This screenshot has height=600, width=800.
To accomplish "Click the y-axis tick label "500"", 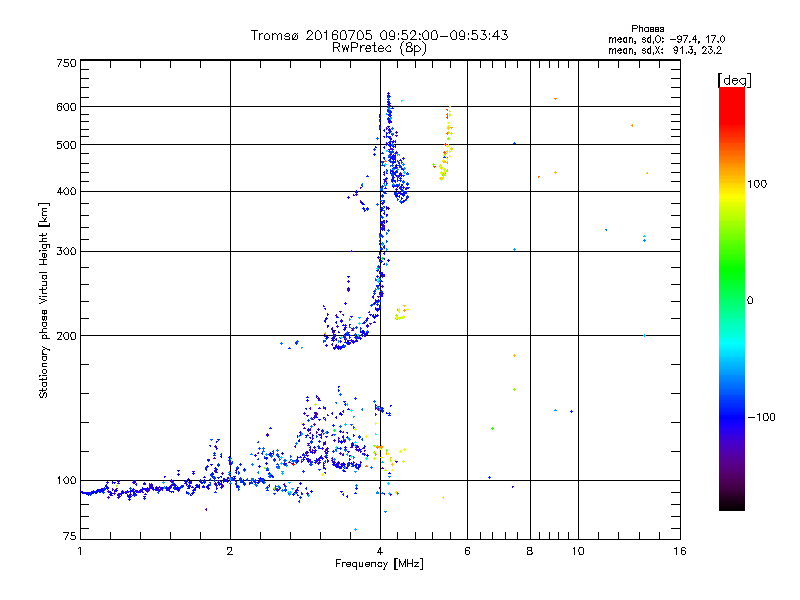I will tap(66, 145).
